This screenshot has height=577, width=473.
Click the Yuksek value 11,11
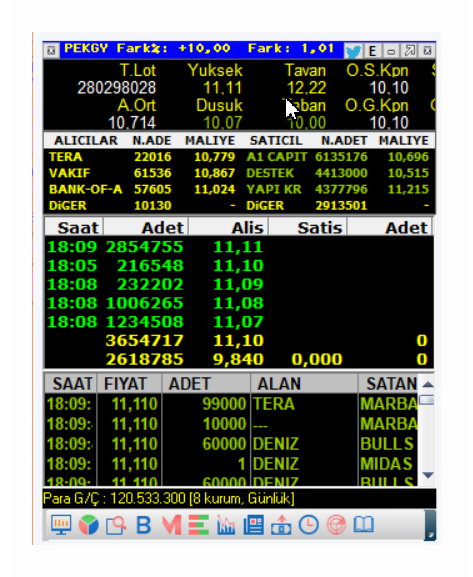[x=223, y=88]
